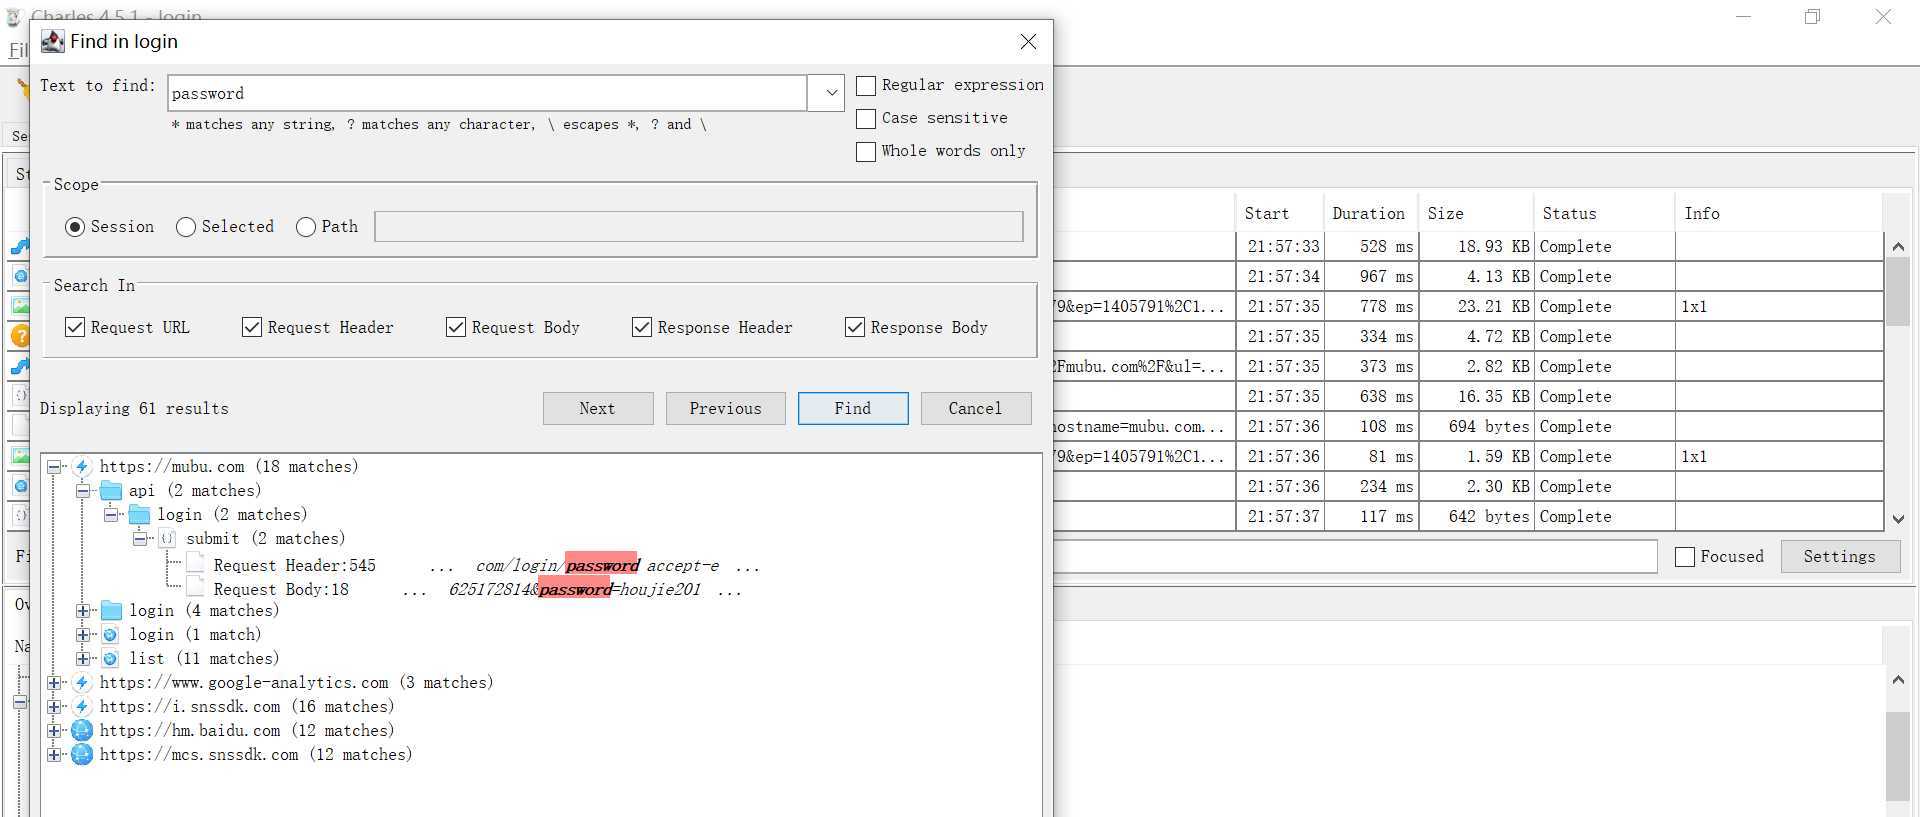
Task: Click globe icon of hm.baidu.com
Action: tap(82, 730)
